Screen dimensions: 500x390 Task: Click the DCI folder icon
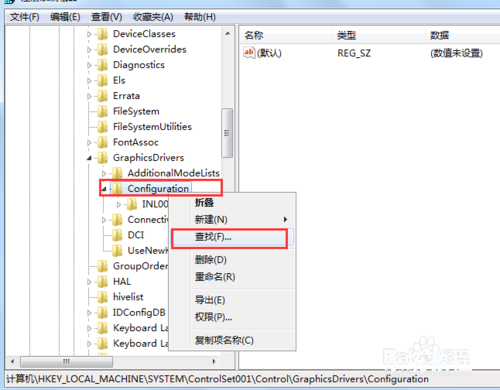[x=117, y=235]
